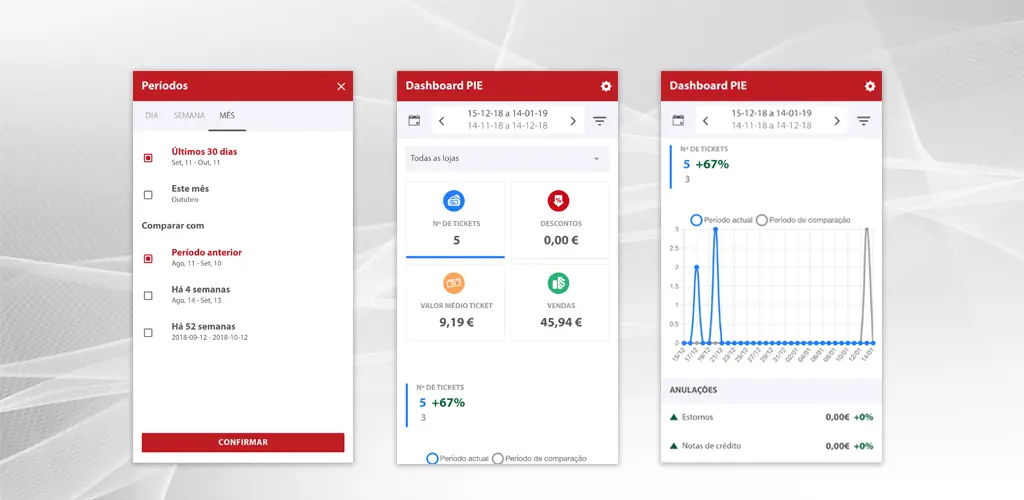Click the chart point at value 2 on 17/12
Screen dimensions: 1024x500
point(697,267)
